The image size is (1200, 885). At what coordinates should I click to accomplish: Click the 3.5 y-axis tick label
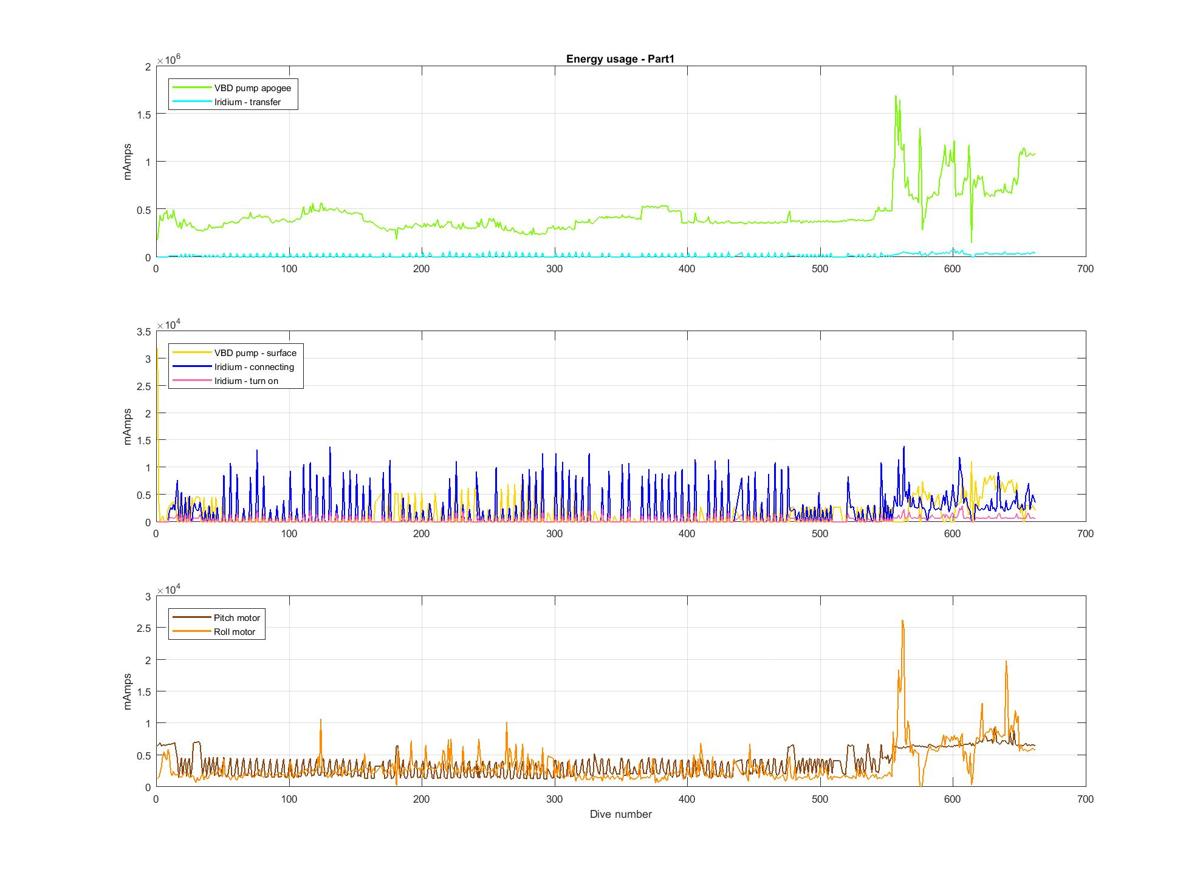point(143,331)
